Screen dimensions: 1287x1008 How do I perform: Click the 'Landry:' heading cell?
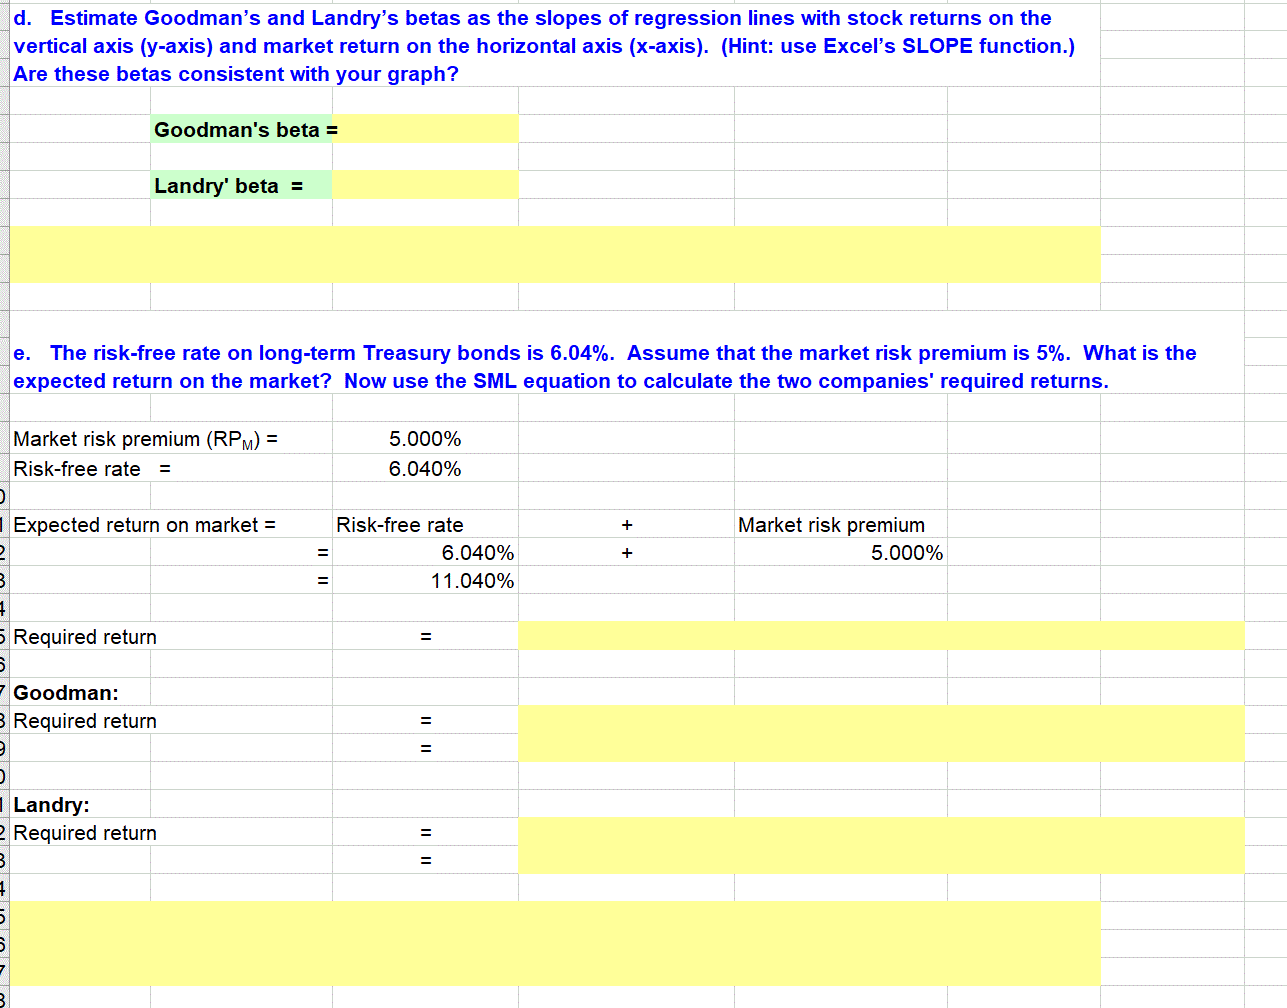click(x=51, y=805)
